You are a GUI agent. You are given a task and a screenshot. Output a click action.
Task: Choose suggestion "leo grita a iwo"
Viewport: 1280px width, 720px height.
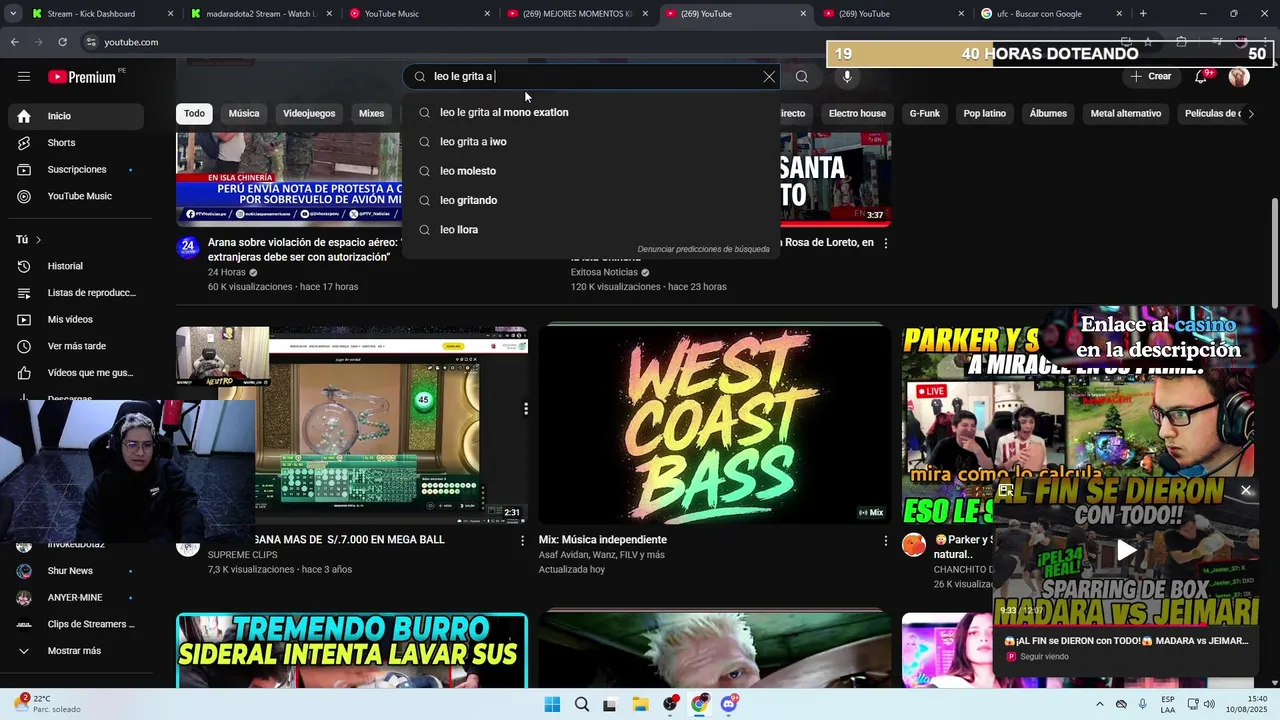click(590, 142)
